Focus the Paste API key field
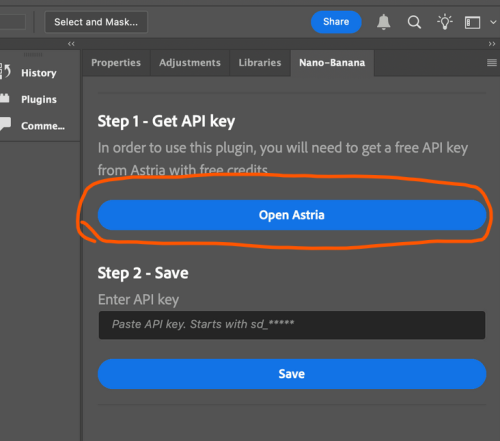Viewport: 500px width, 441px height. point(292,325)
